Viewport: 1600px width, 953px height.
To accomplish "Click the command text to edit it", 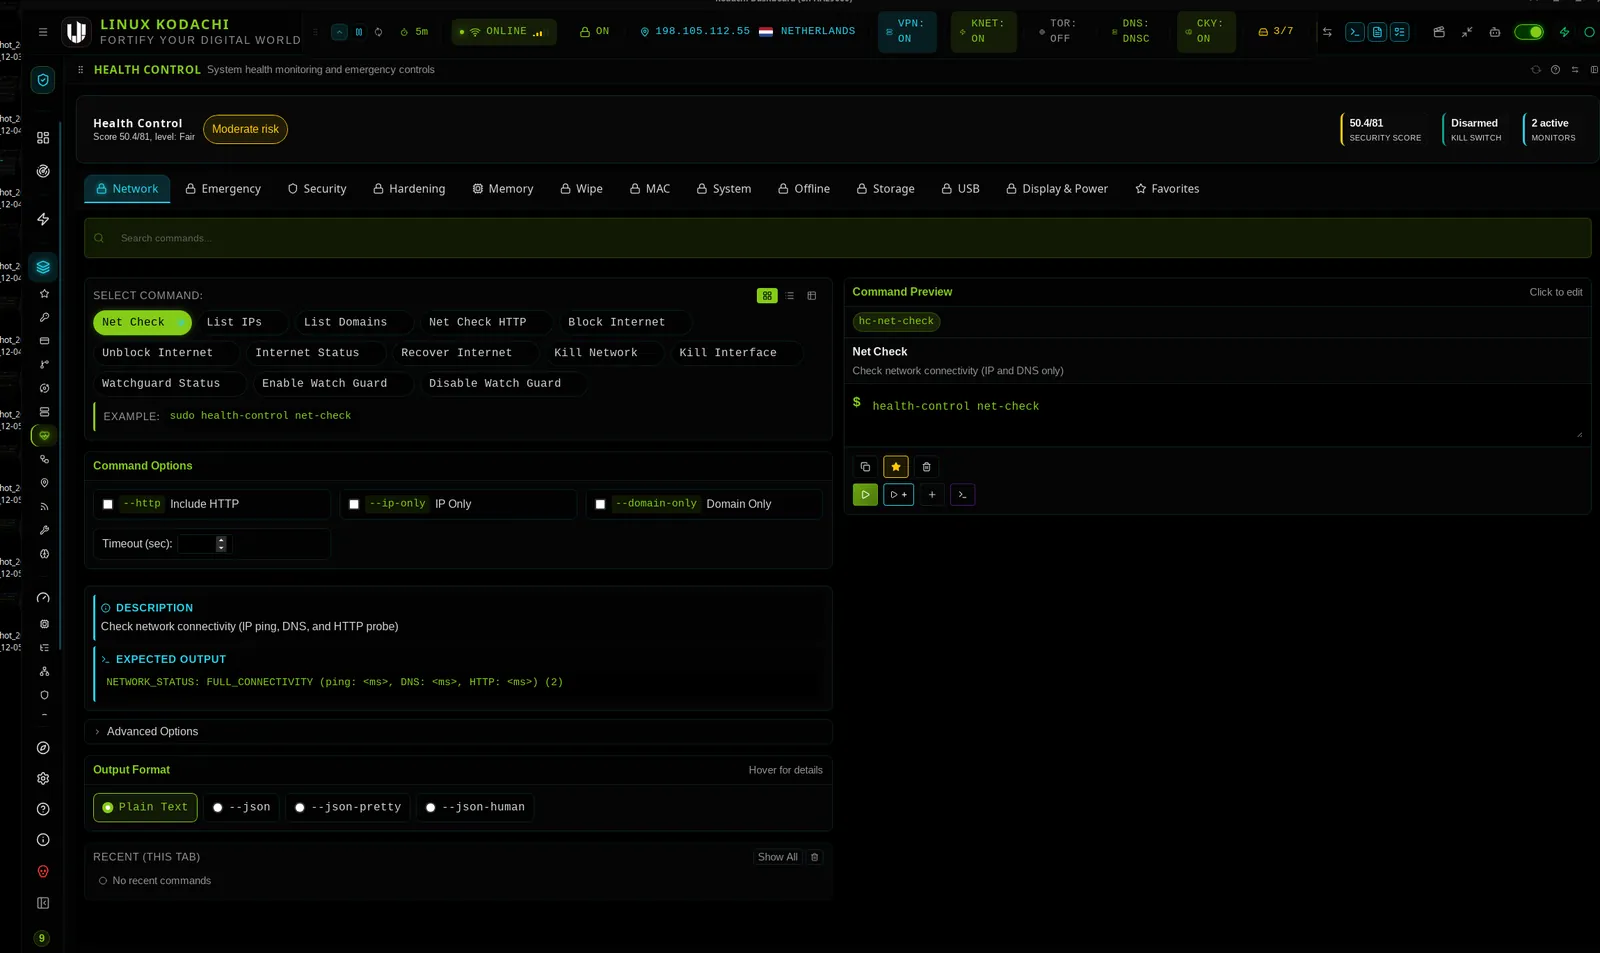I will coord(955,406).
